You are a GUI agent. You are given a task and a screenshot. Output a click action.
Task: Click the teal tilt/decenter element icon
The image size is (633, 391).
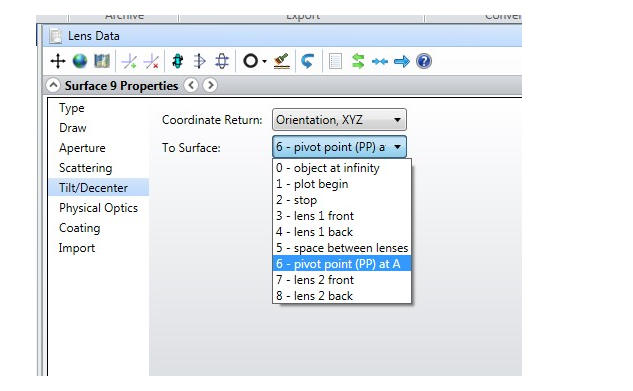click(178, 61)
